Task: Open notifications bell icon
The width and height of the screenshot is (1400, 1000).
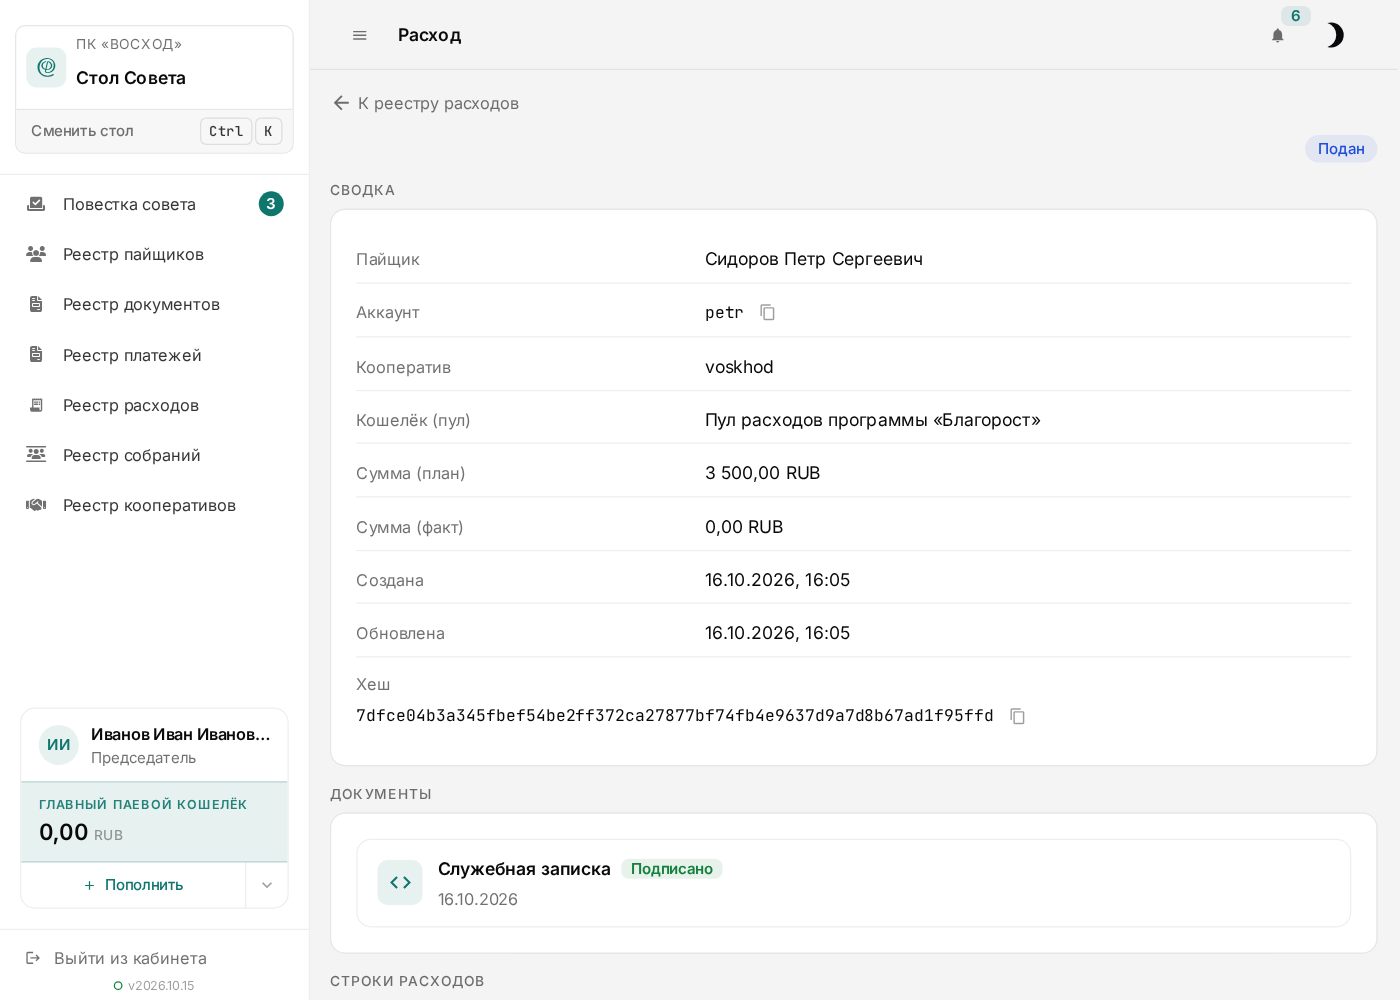Action: point(1277,36)
